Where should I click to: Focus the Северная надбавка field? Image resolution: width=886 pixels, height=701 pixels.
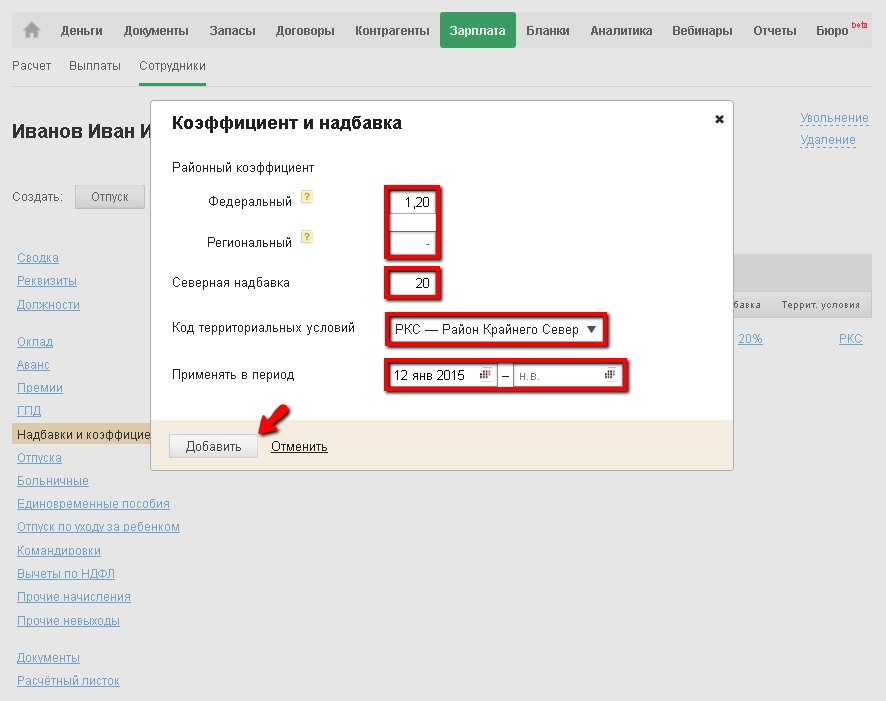pyautogui.click(x=412, y=283)
